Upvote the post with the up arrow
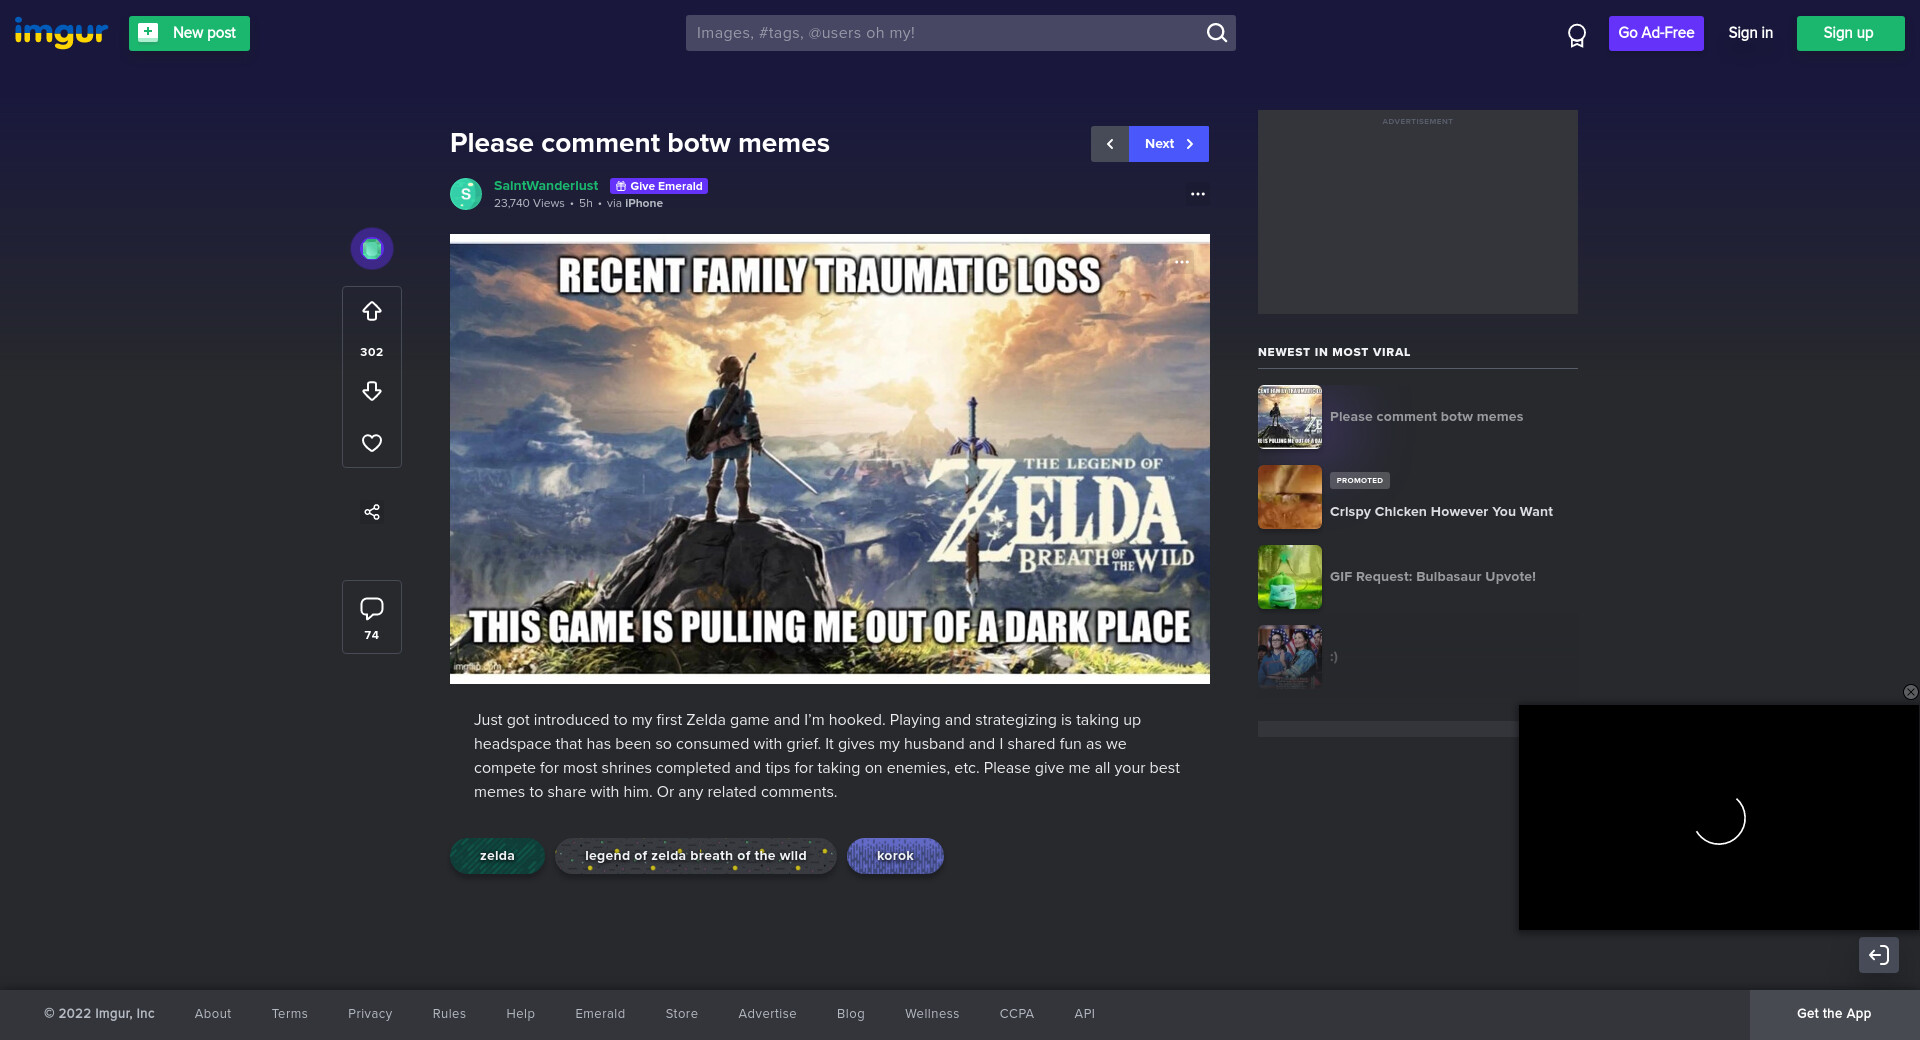The width and height of the screenshot is (1920, 1040). point(372,312)
